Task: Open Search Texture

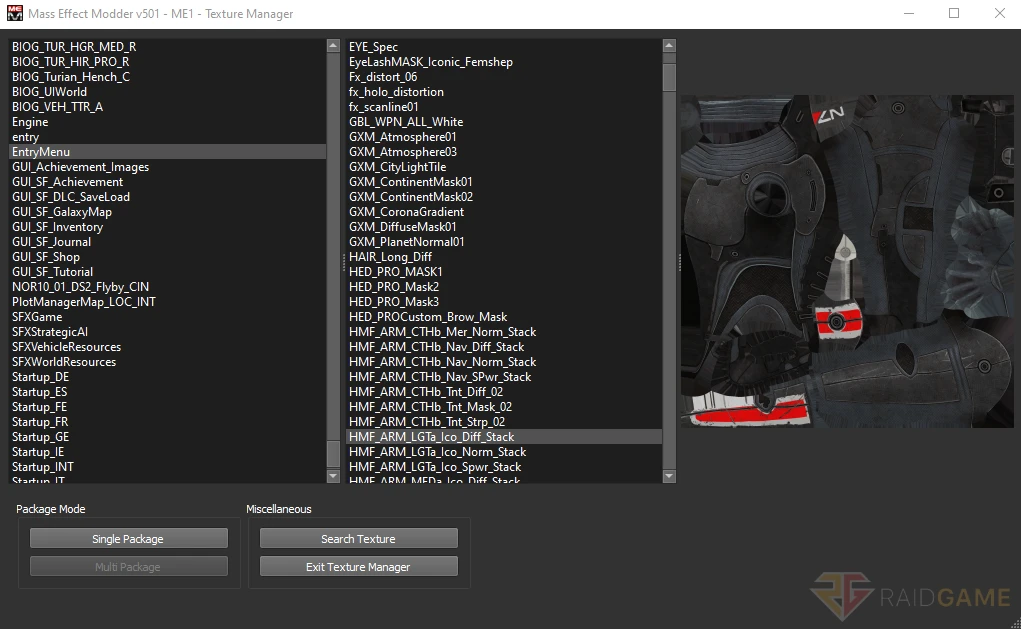Action: point(358,538)
